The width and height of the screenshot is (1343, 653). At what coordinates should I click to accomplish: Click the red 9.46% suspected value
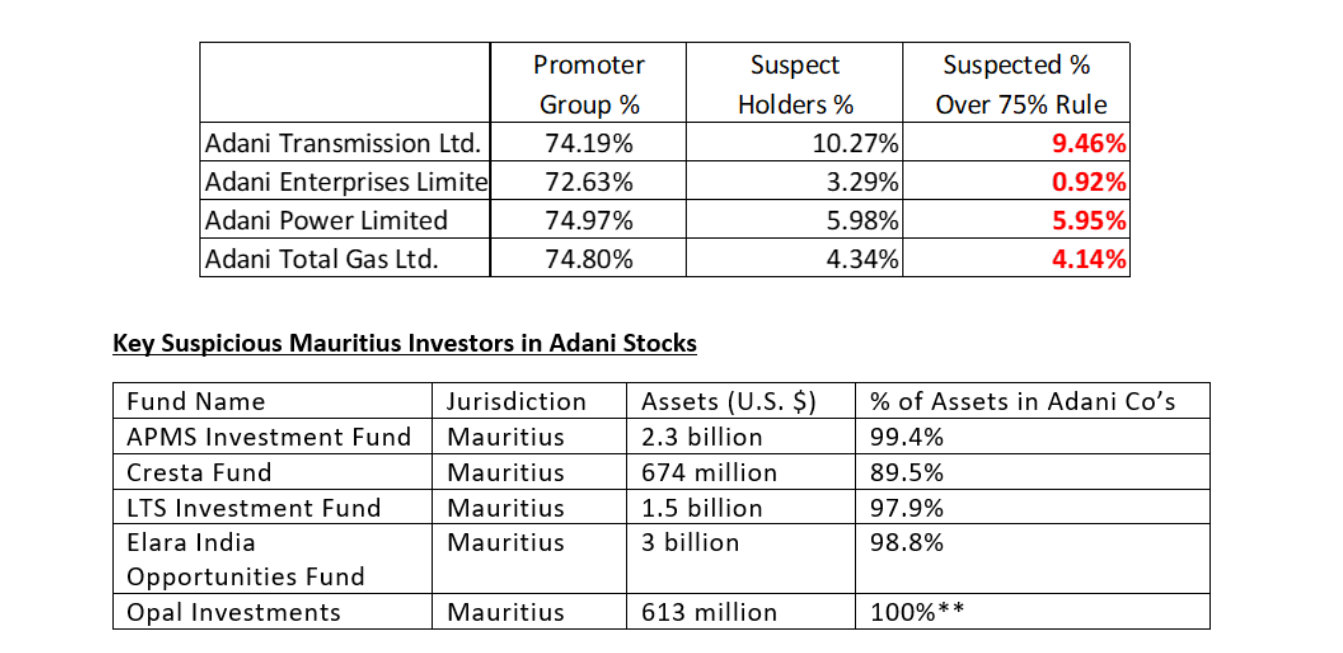(x=1089, y=143)
